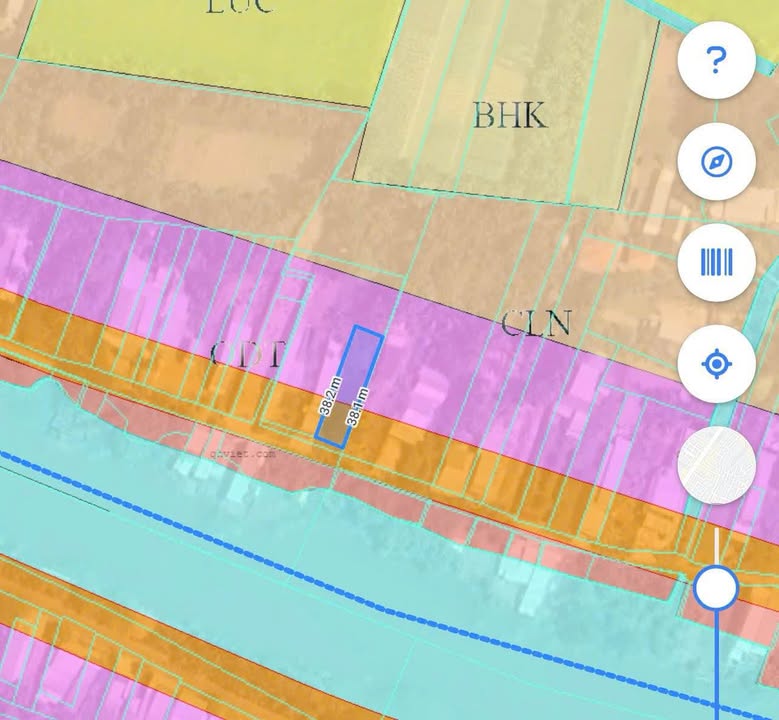Center map with the locate target button
The image size is (779, 720).
tap(715, 364)
